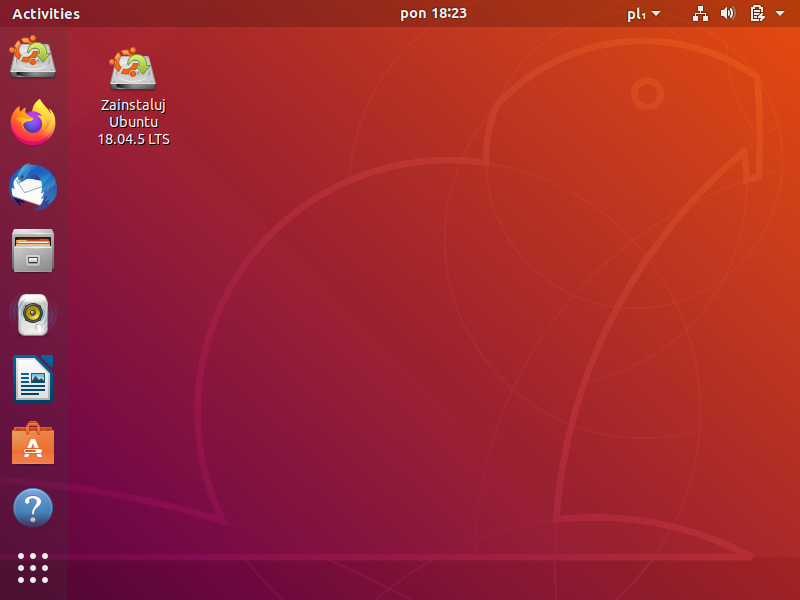
Task: Show all applications grid
Action: (33, 568)
